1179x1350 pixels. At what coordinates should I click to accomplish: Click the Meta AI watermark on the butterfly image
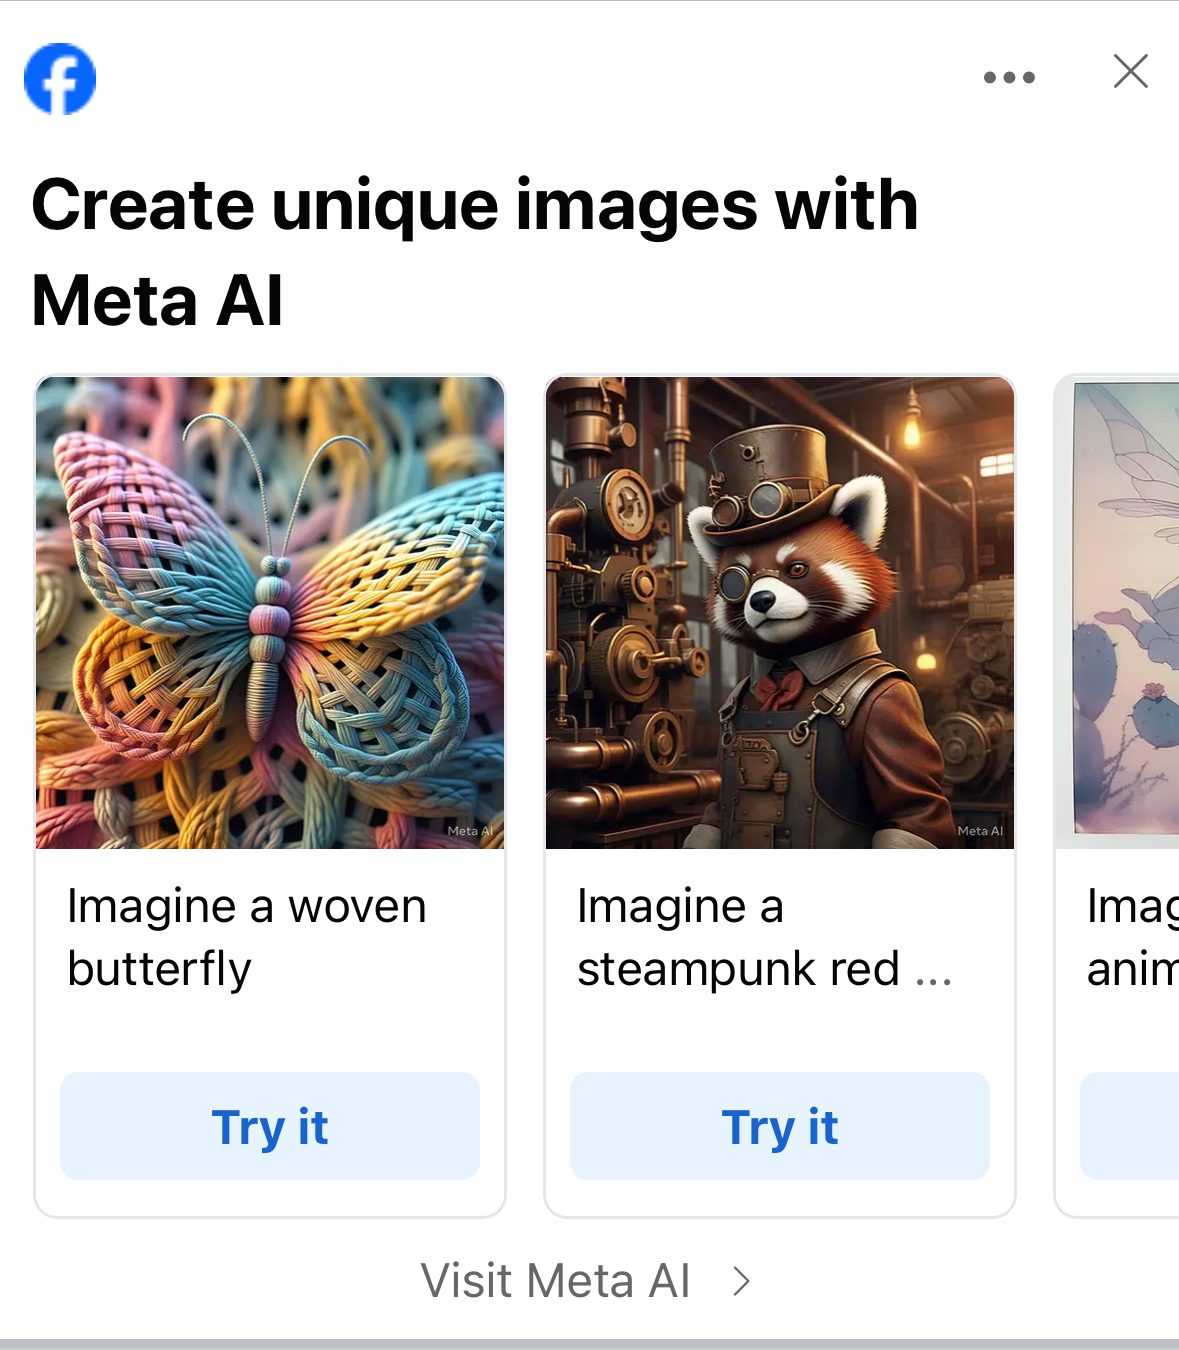(469, 831)
